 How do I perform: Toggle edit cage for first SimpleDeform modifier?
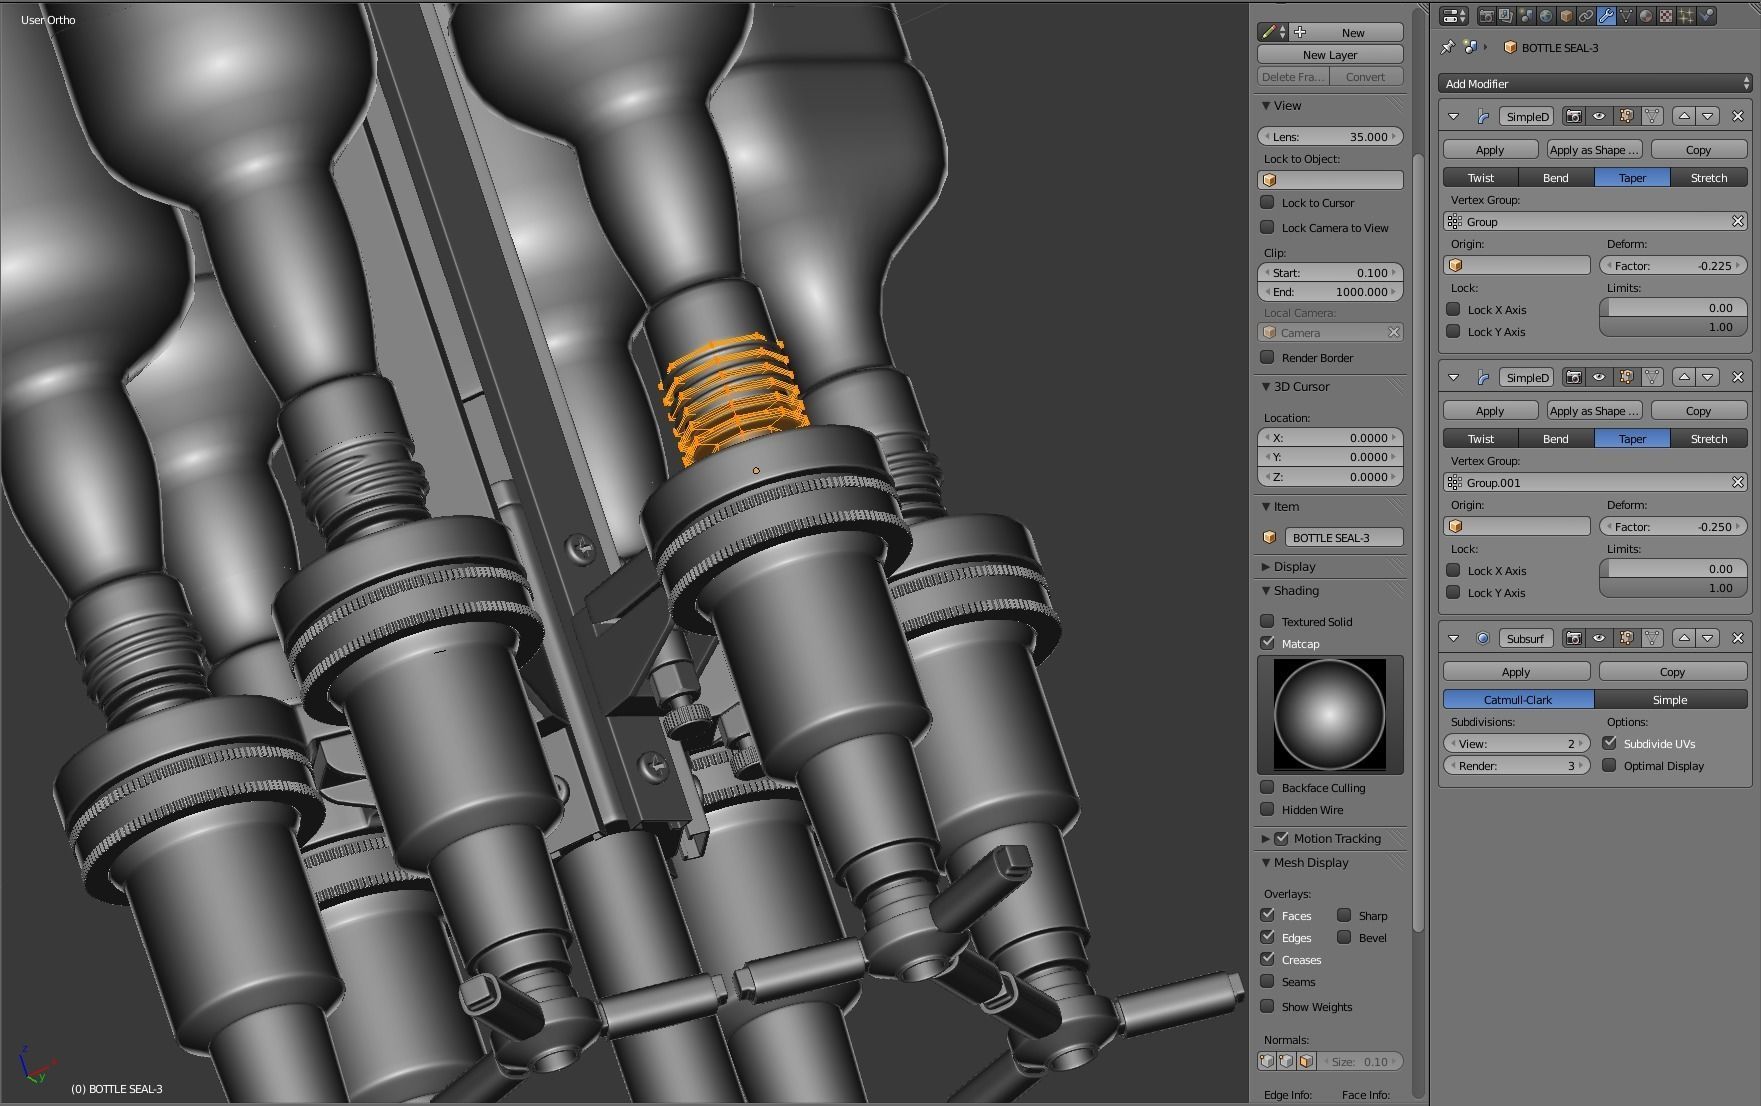pos(1652,117)
